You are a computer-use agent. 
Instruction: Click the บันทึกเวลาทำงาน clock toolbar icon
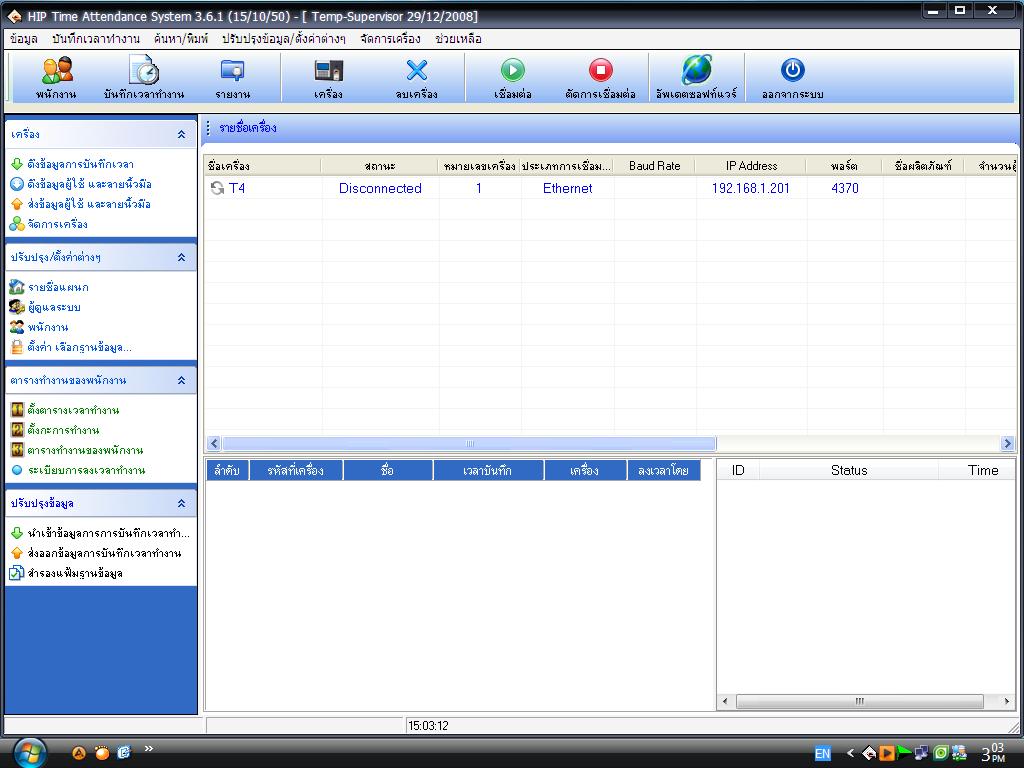[x=144, y=70]
